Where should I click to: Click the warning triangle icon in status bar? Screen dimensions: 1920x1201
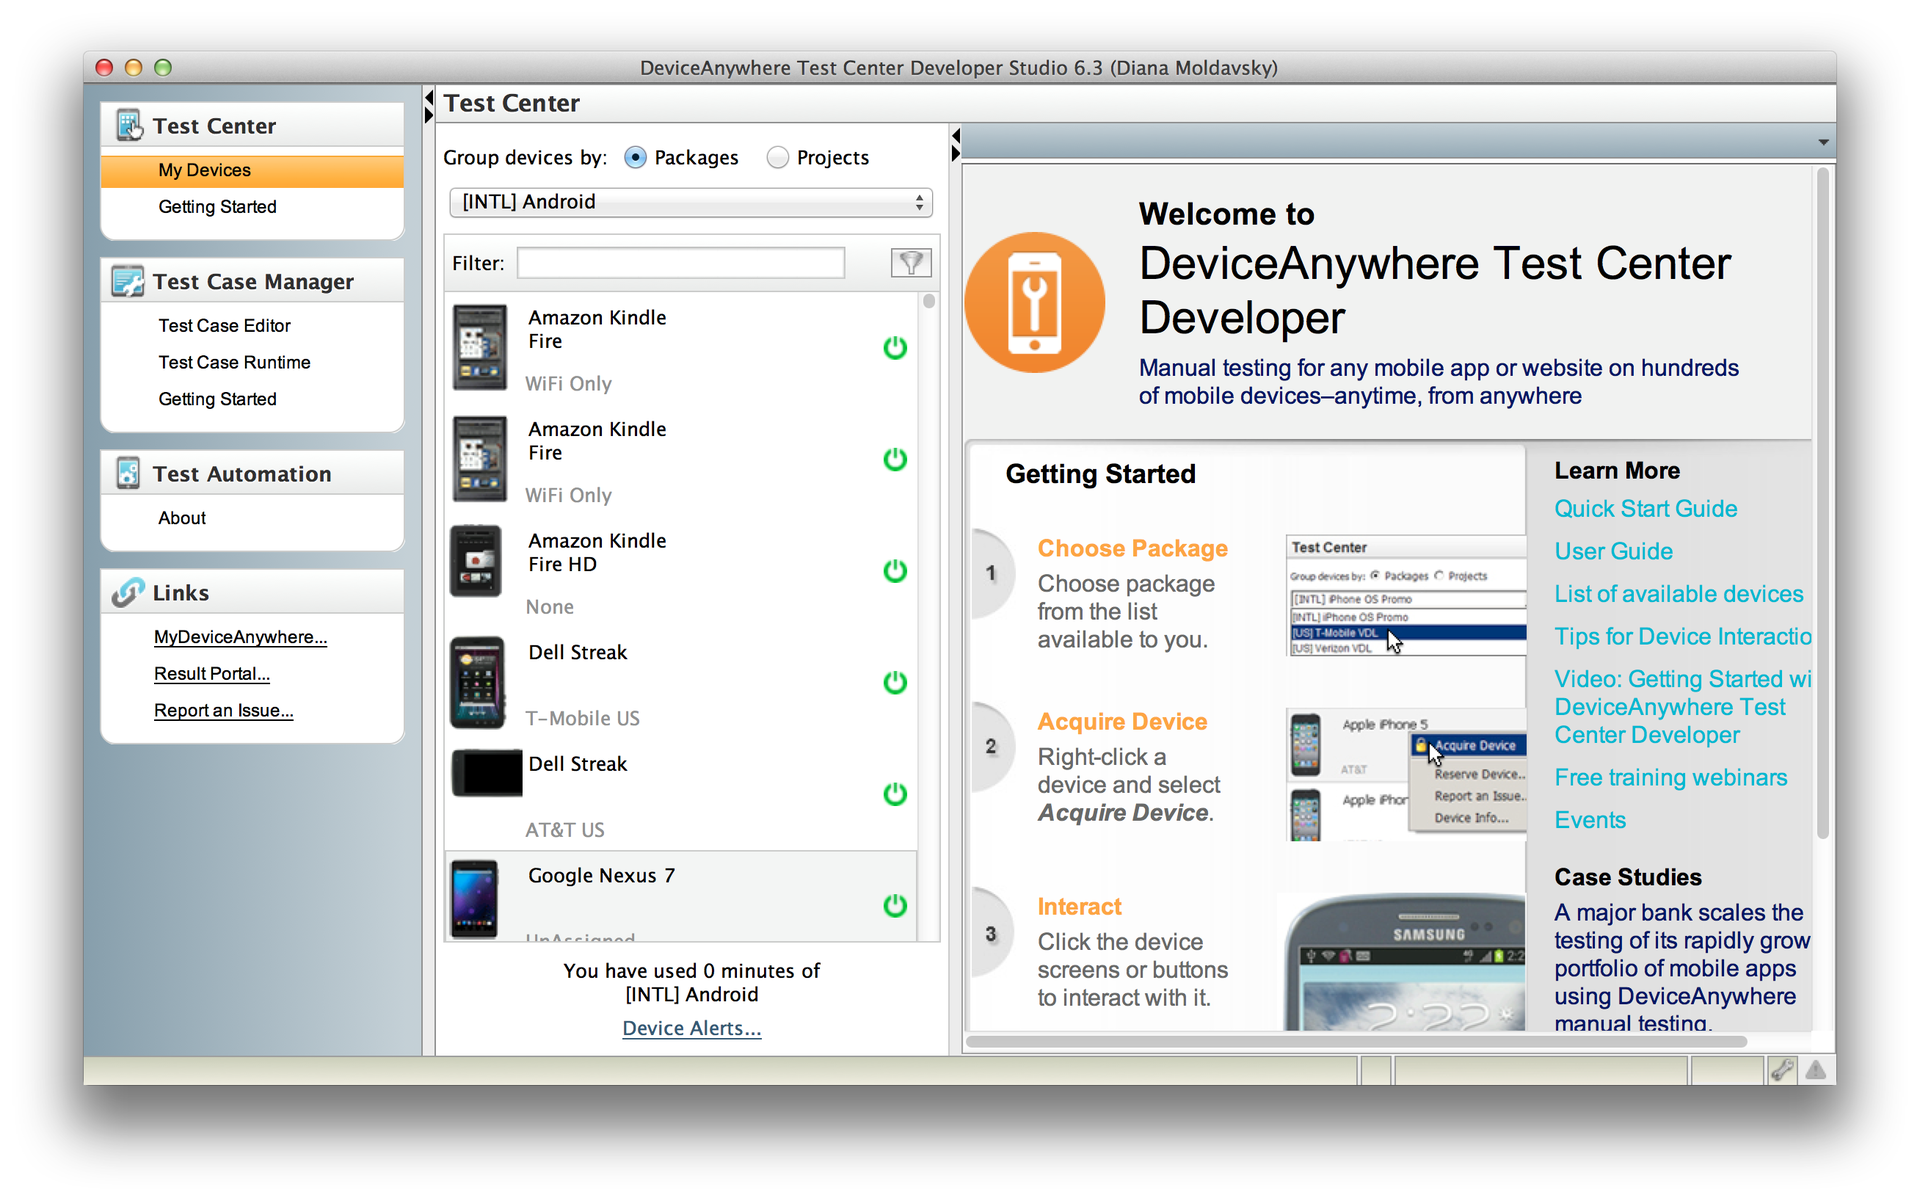click(x=1816, y=1070)
